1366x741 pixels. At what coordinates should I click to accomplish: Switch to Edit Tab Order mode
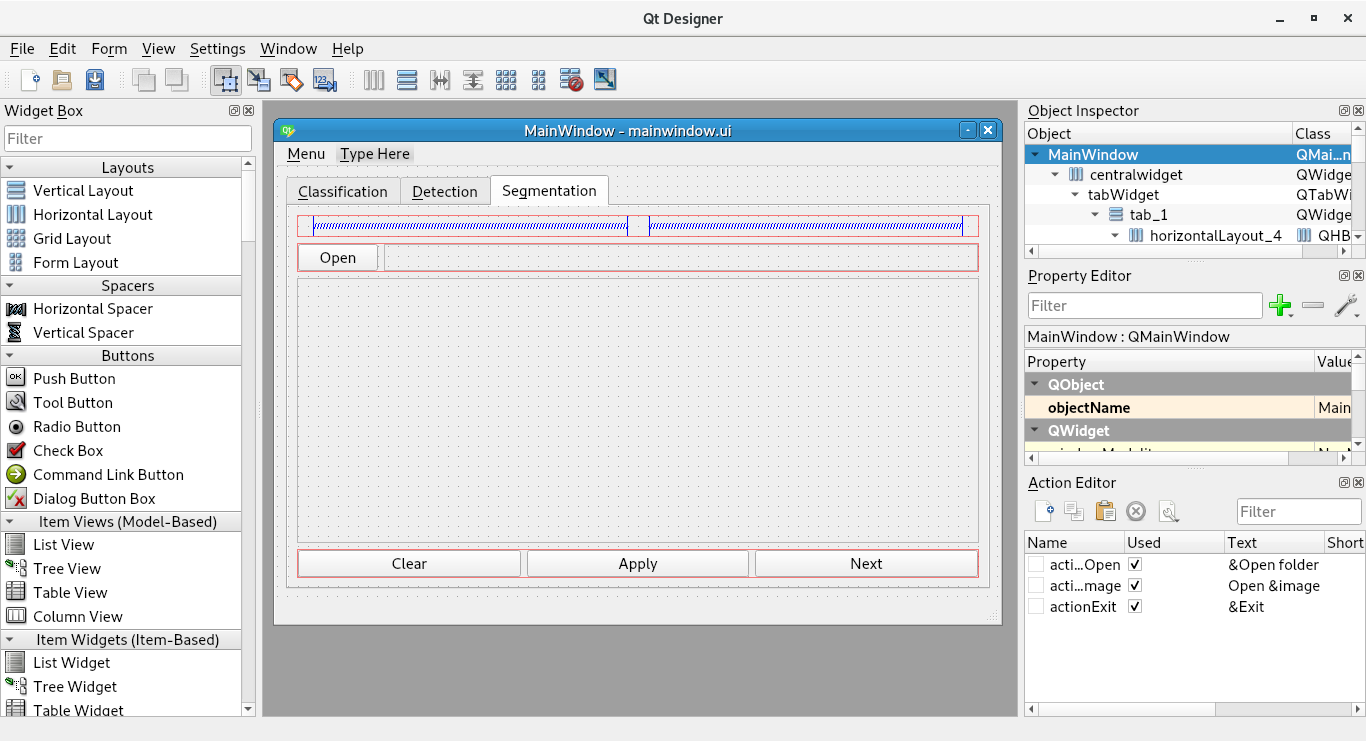(325, 80)
